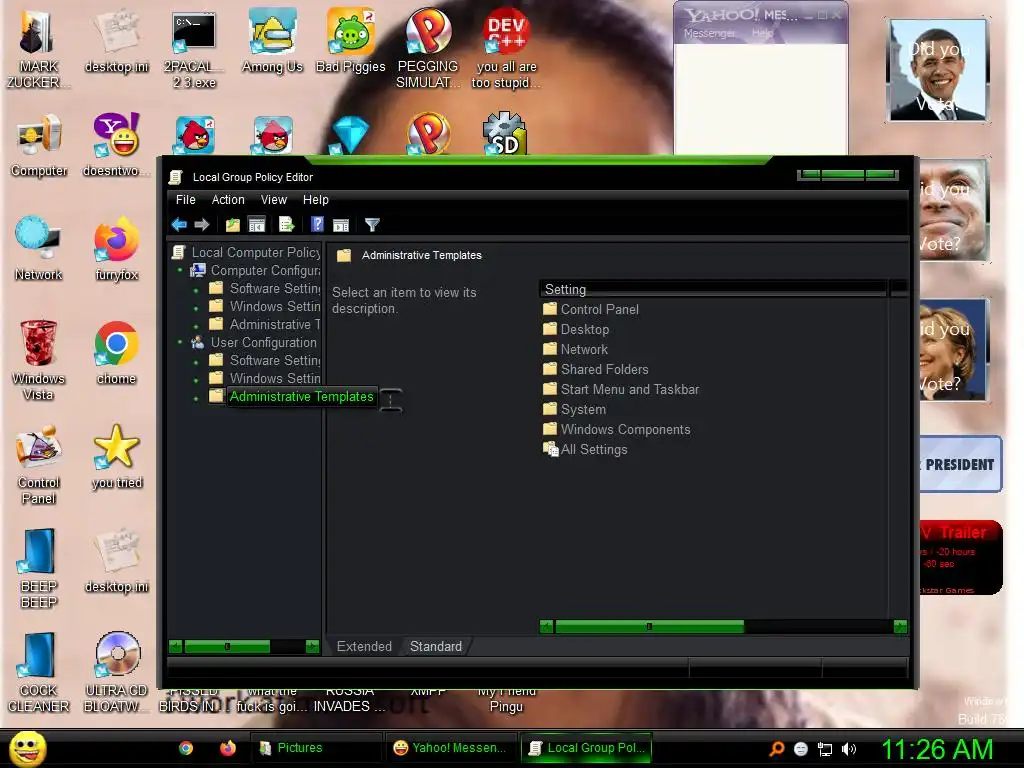Go up one level with folder-arrow icon
Viewport: 1024px width, 768px height.
pyautogui.click(x=232, y=225)
